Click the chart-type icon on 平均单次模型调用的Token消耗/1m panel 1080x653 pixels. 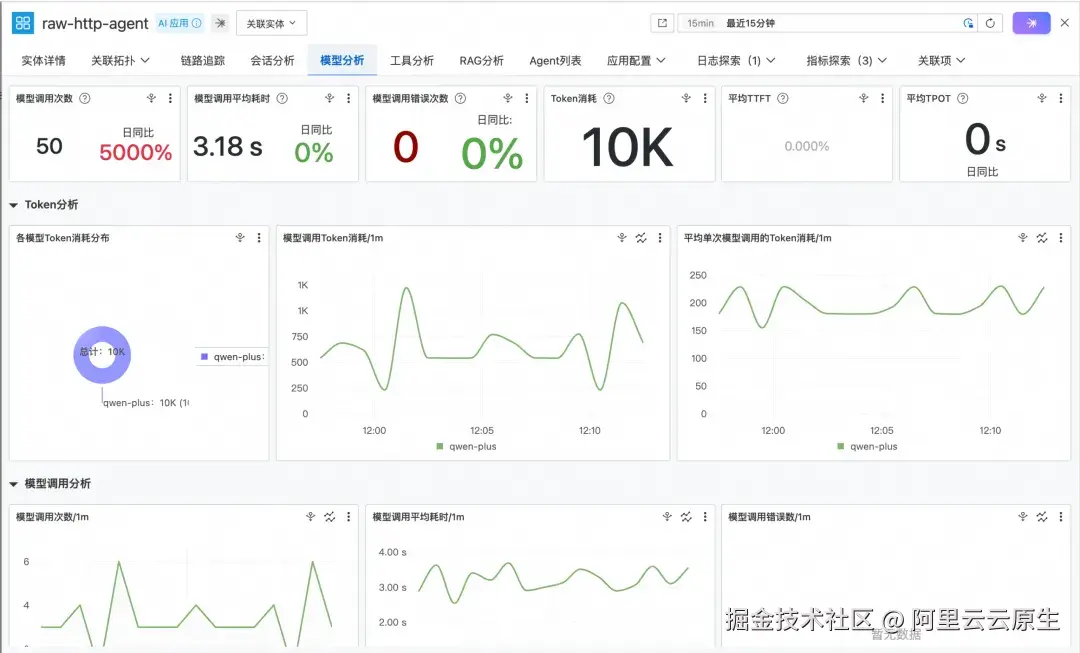(x=1041, y=238)
